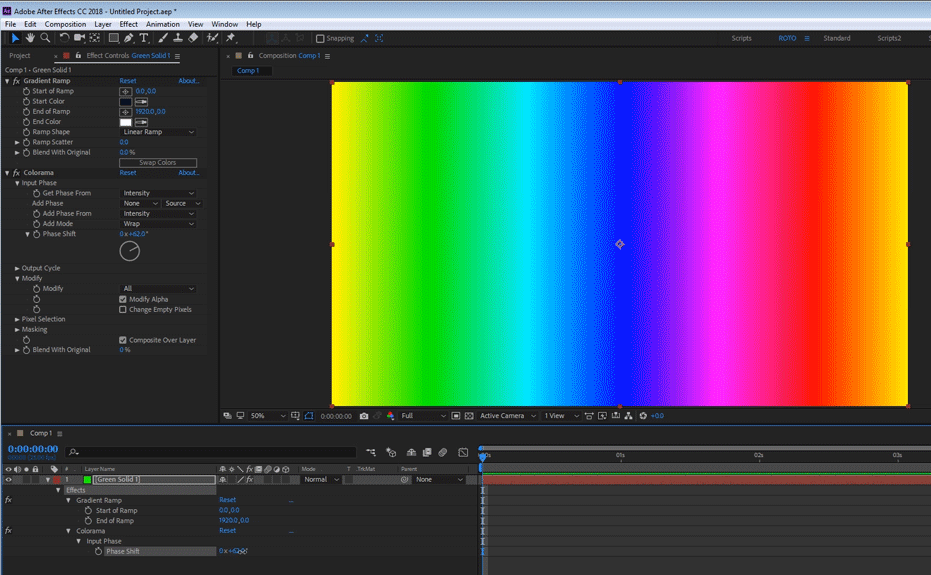Select the Rotation tool

pyautogui.click(x=64, y=38)
